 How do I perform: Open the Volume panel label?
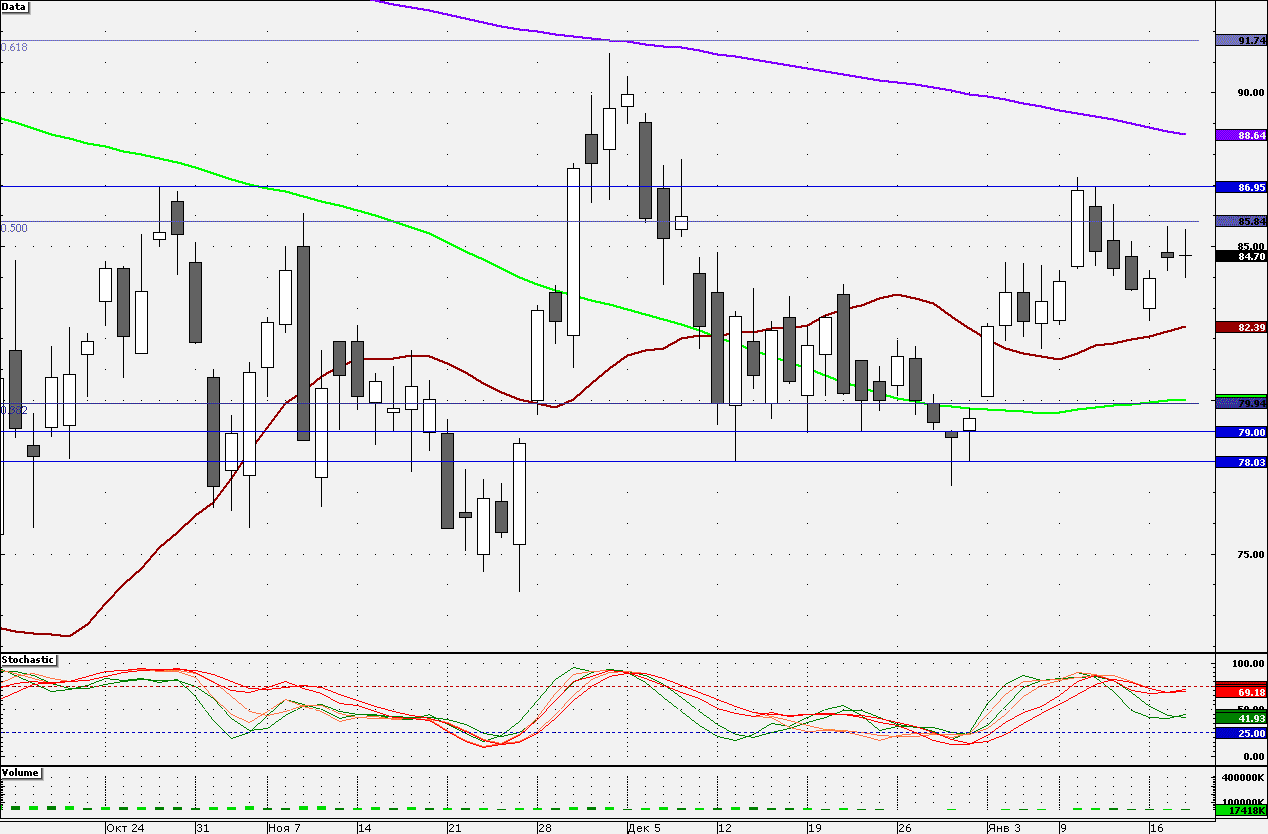point(22,773)
